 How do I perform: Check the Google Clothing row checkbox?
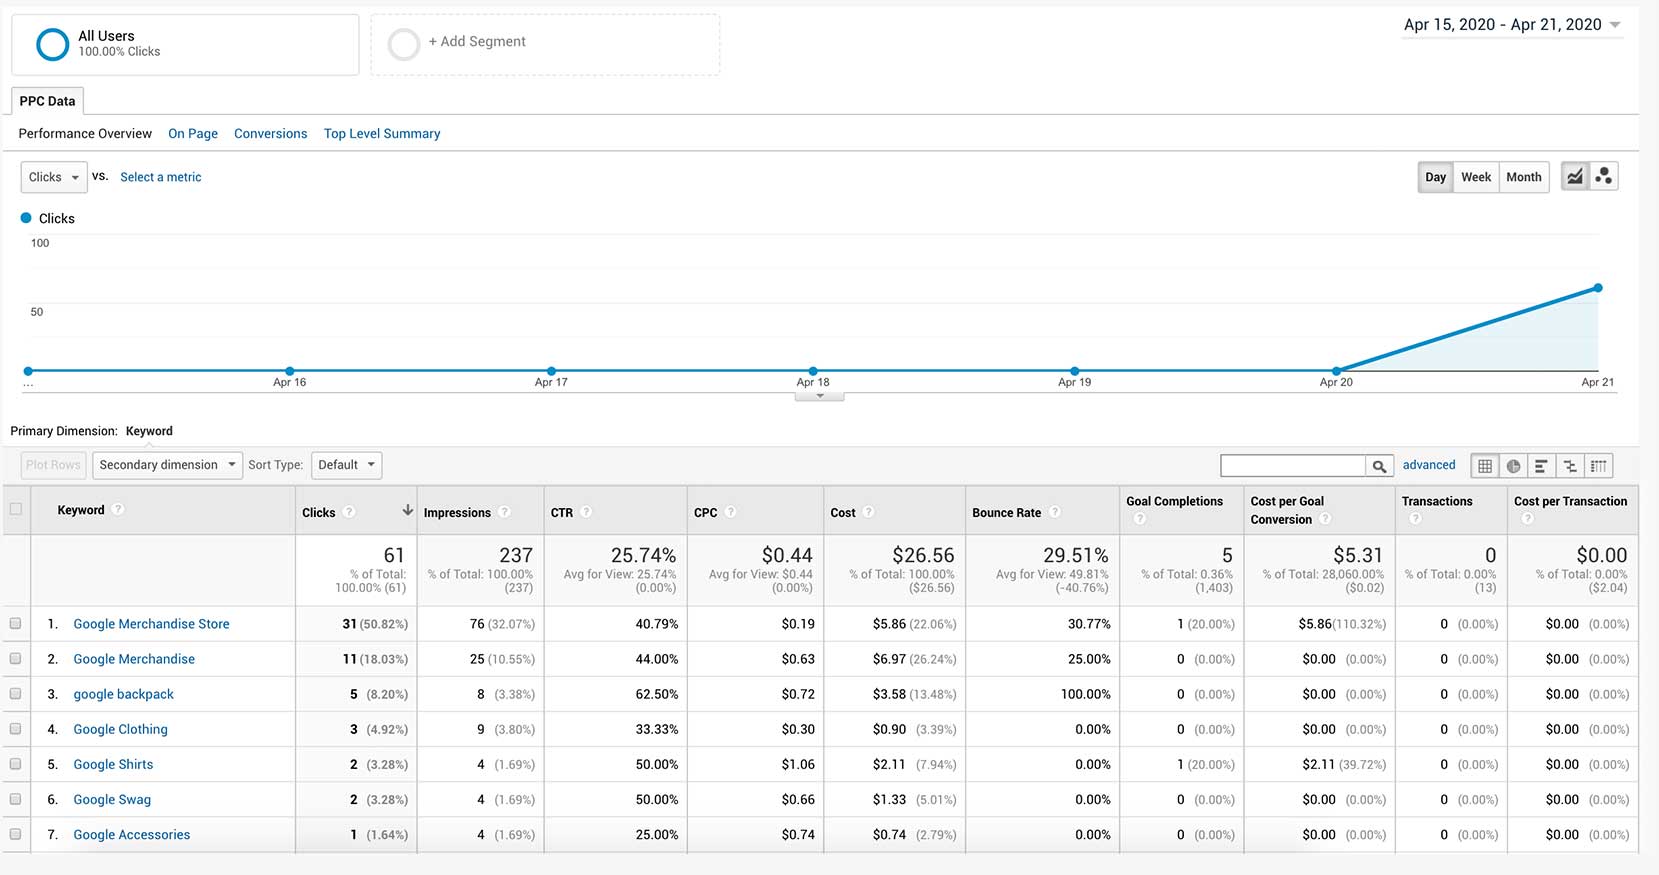click(x=15, y=729)
